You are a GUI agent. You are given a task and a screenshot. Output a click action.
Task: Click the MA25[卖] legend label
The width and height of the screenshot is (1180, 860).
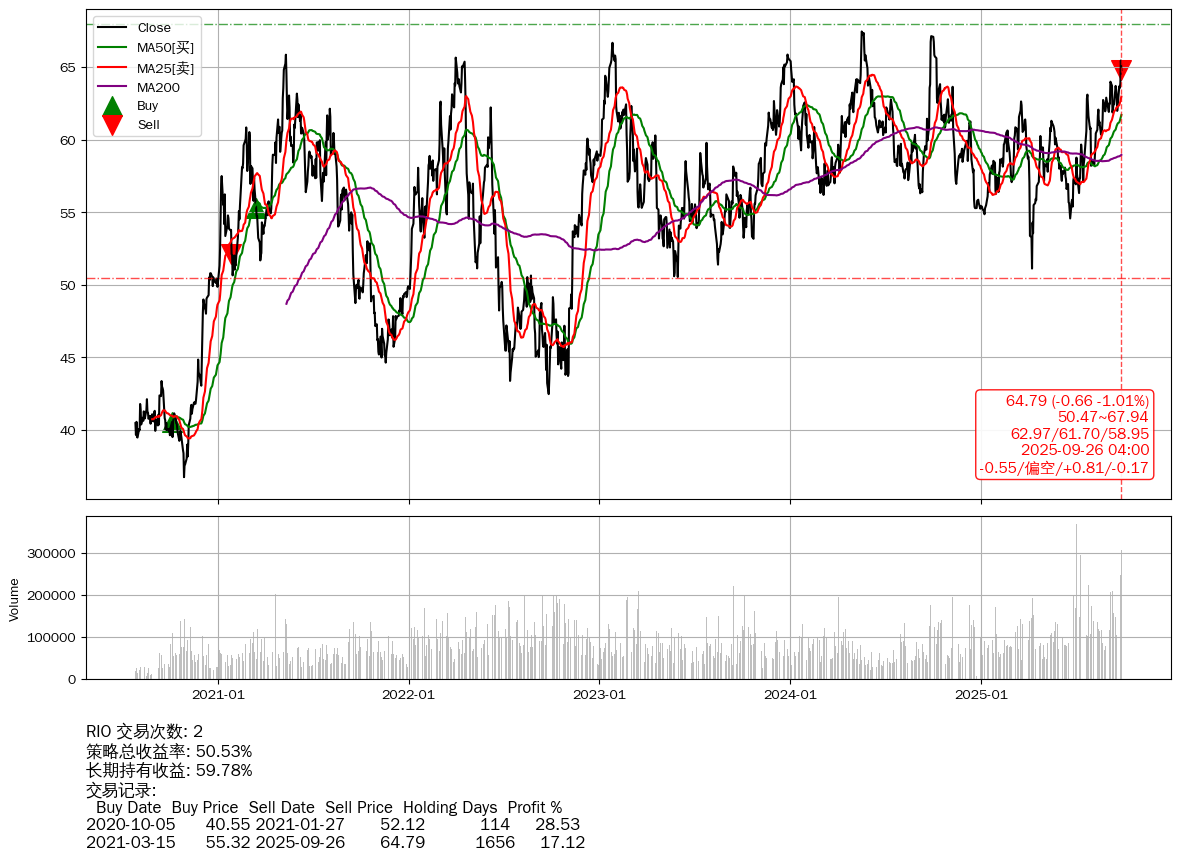click(x=165, y=68)
